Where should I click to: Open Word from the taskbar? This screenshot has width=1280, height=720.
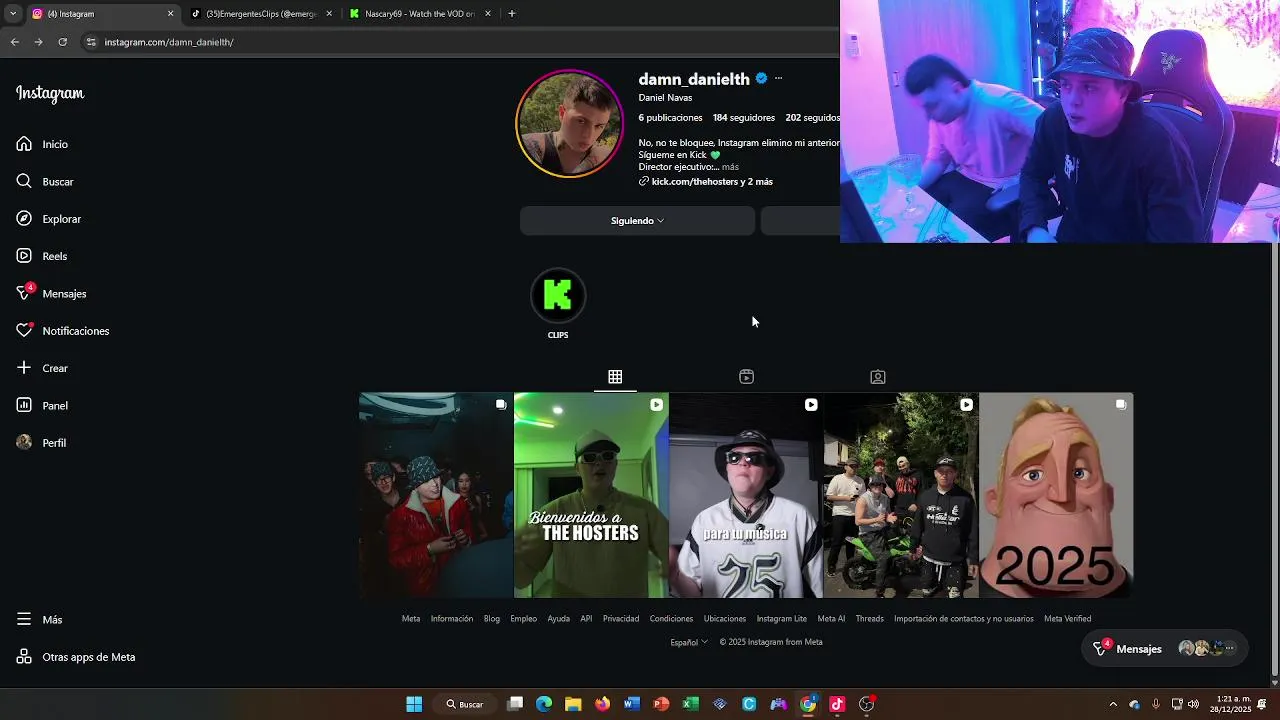tap(631, 704)
